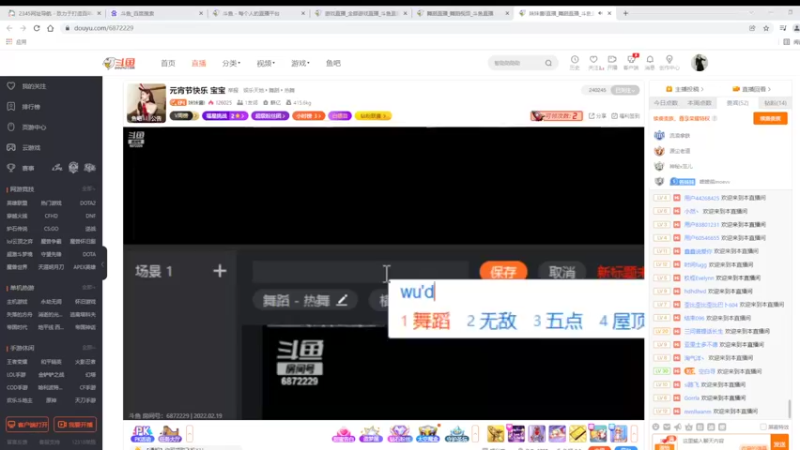Toggle the chat effects checkbox above chat input
Image resolution: width=800 pixels, height=450 pixels.
point(763,427)
